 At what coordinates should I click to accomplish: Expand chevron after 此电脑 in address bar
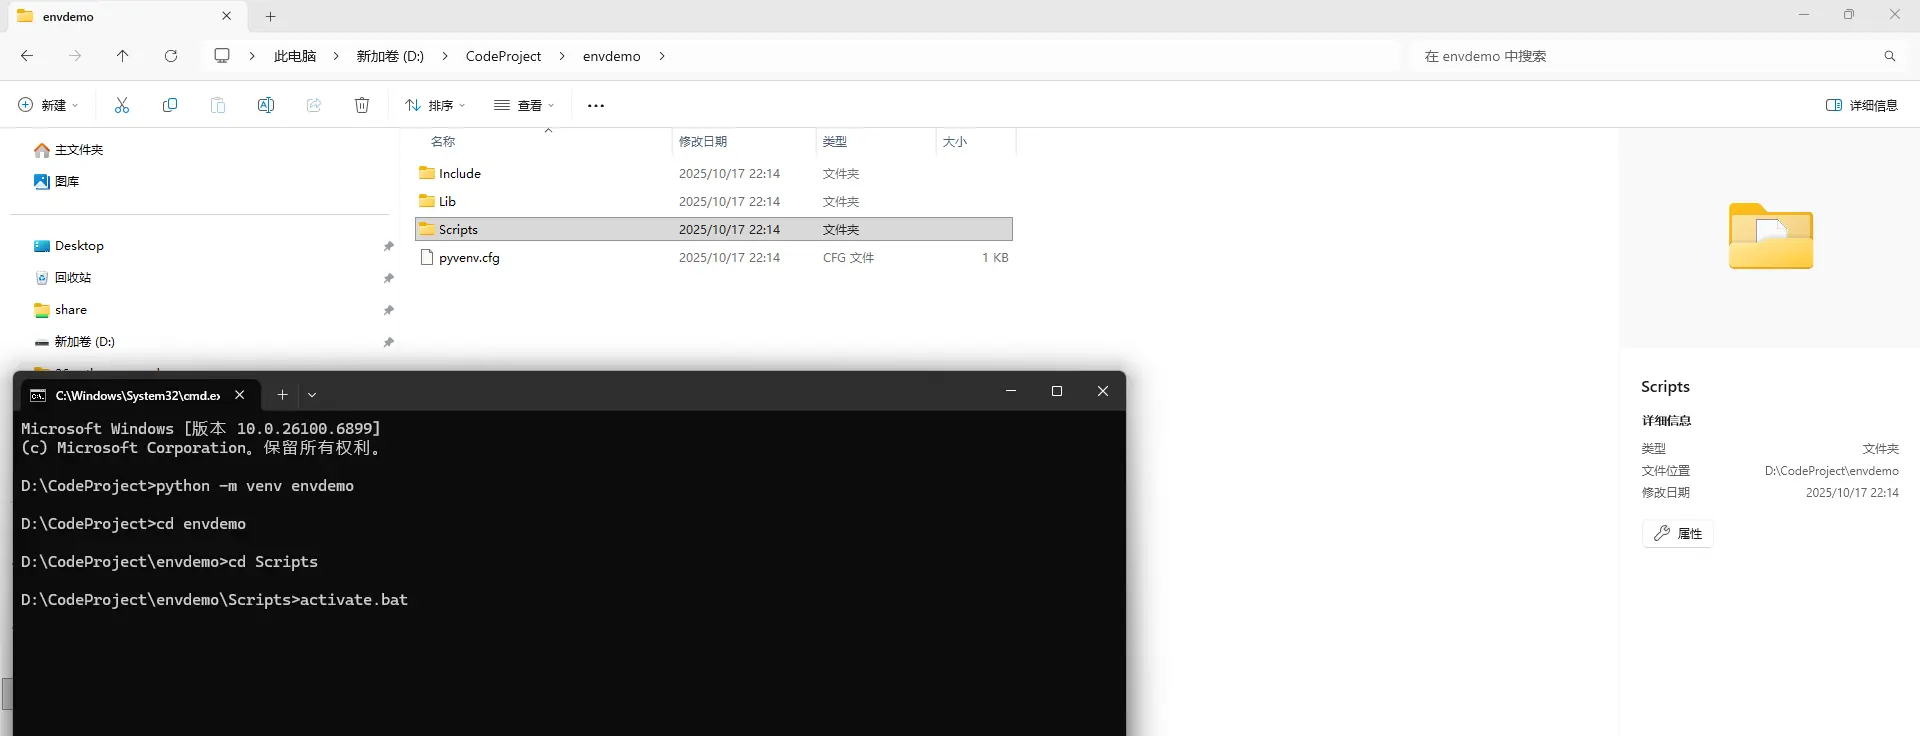click(336, 56)
